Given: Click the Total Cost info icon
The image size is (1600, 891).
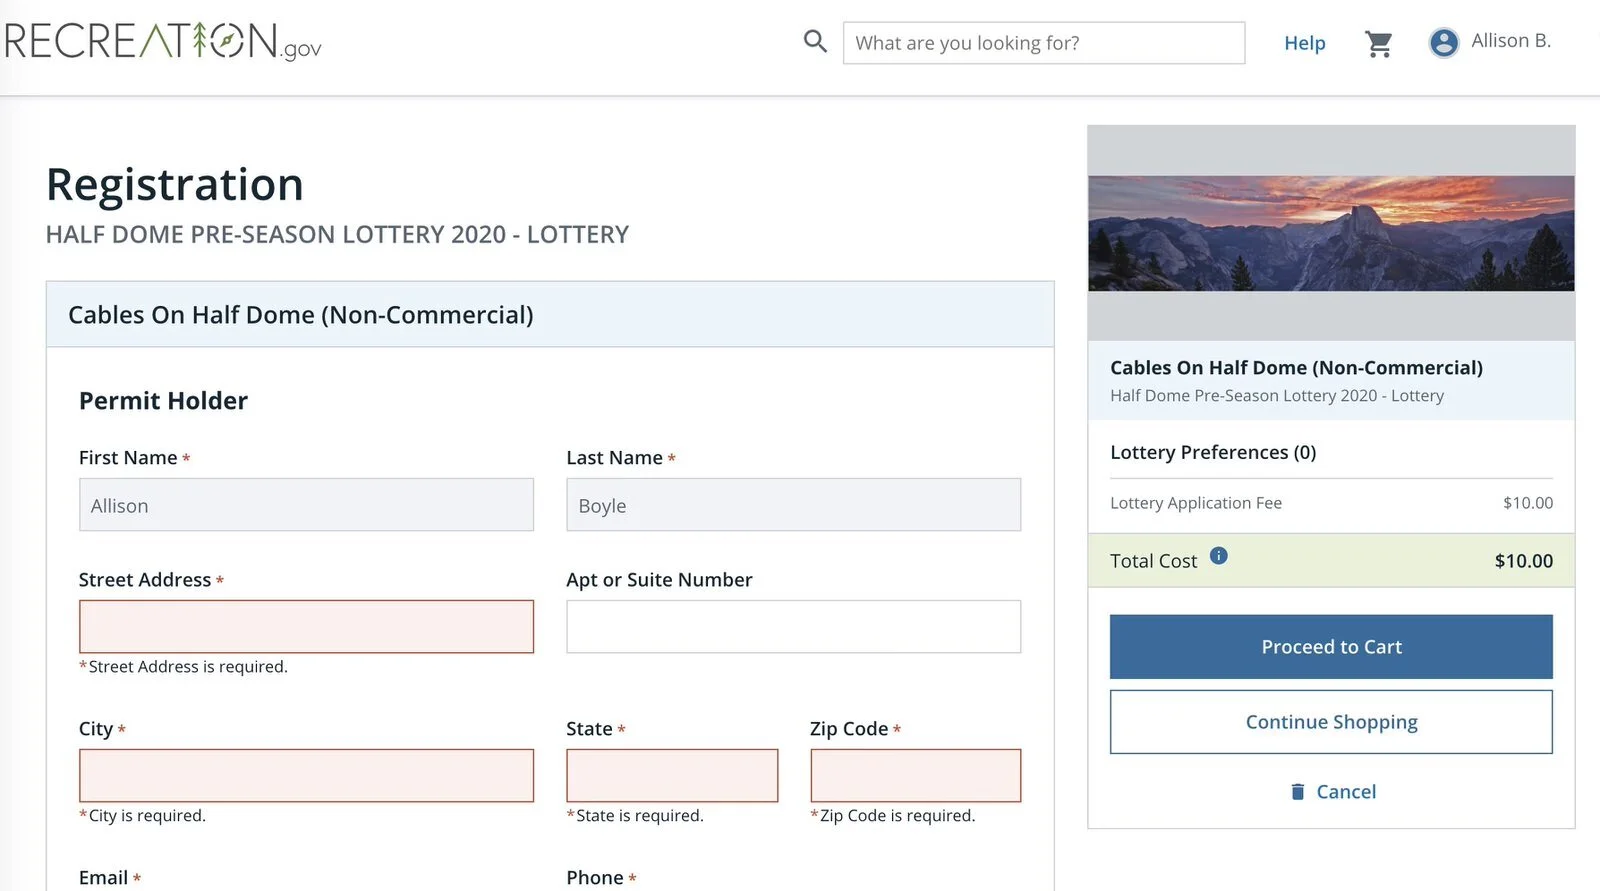Looking at the screenshot, I should tap(1218, 556).
